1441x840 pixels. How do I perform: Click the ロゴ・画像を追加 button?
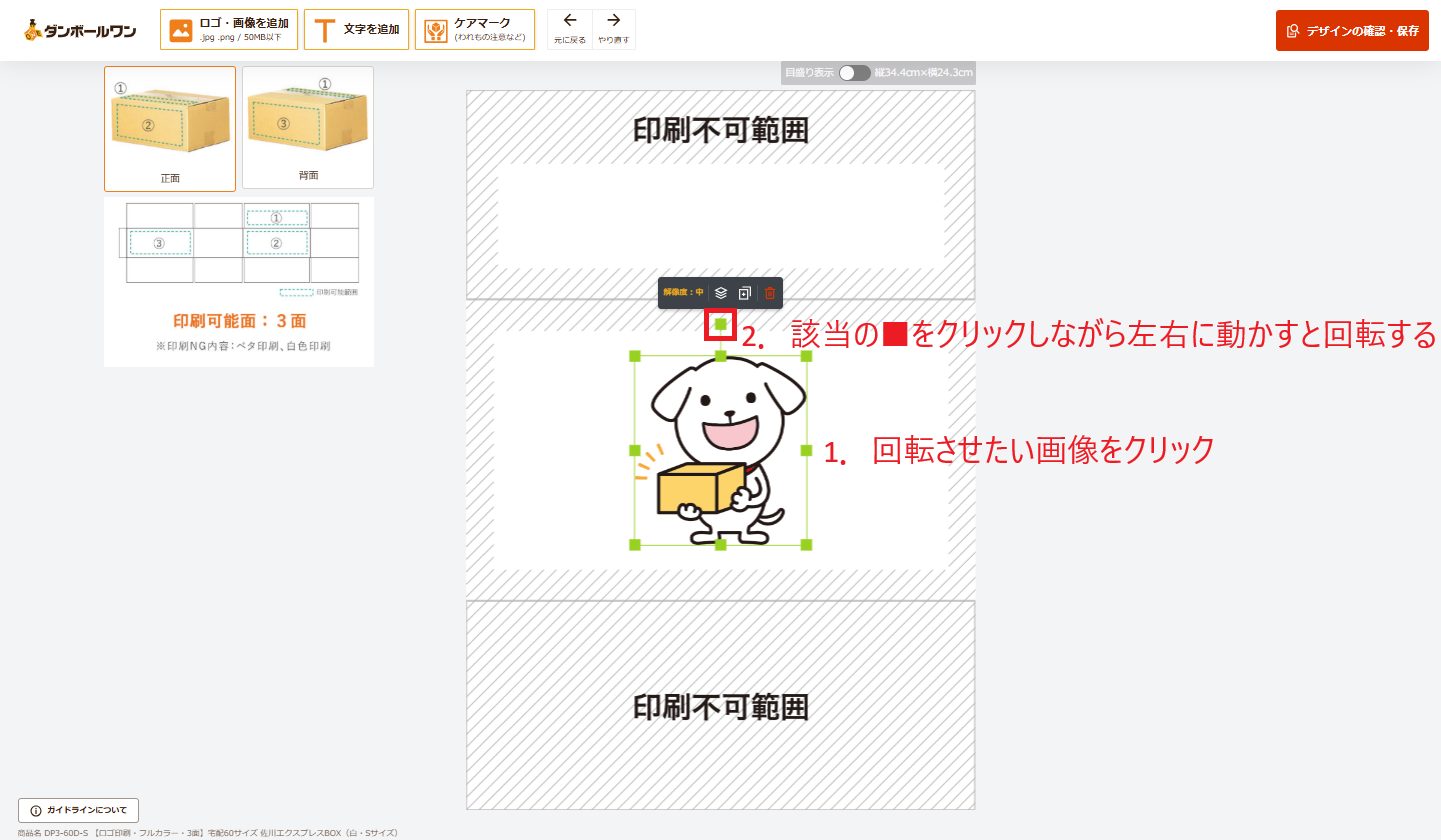point(229,30)
